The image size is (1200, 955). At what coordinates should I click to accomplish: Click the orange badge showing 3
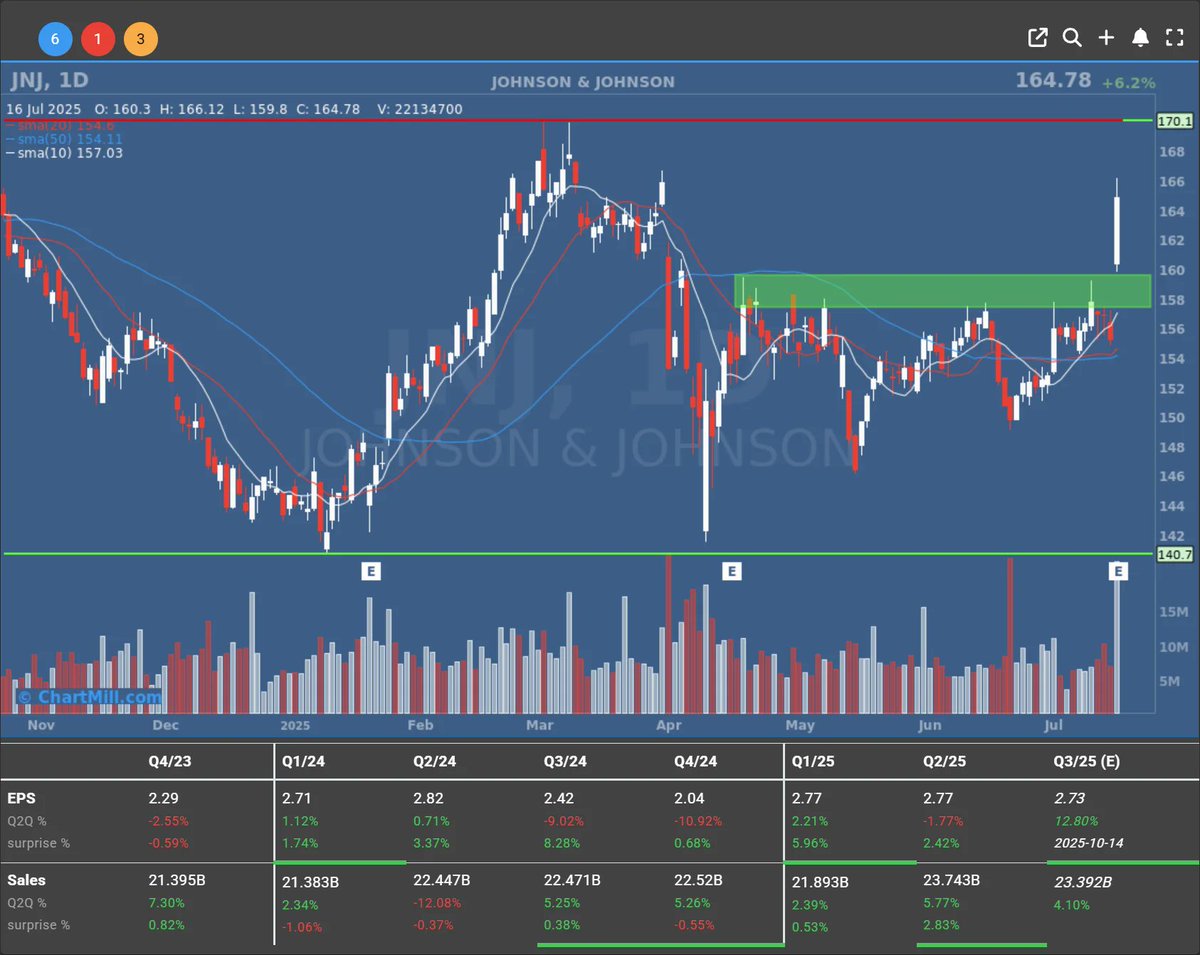tap(141, 40)
